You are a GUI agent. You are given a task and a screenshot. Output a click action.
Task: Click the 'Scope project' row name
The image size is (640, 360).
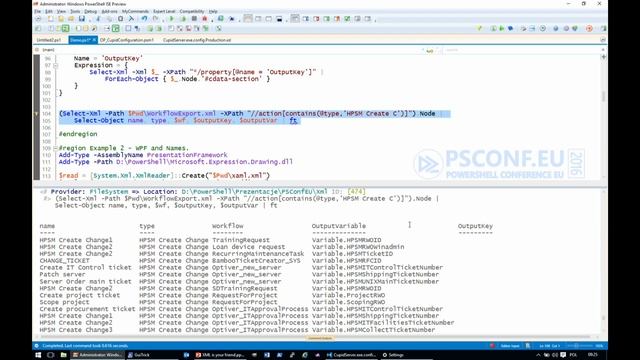(64, 302)
